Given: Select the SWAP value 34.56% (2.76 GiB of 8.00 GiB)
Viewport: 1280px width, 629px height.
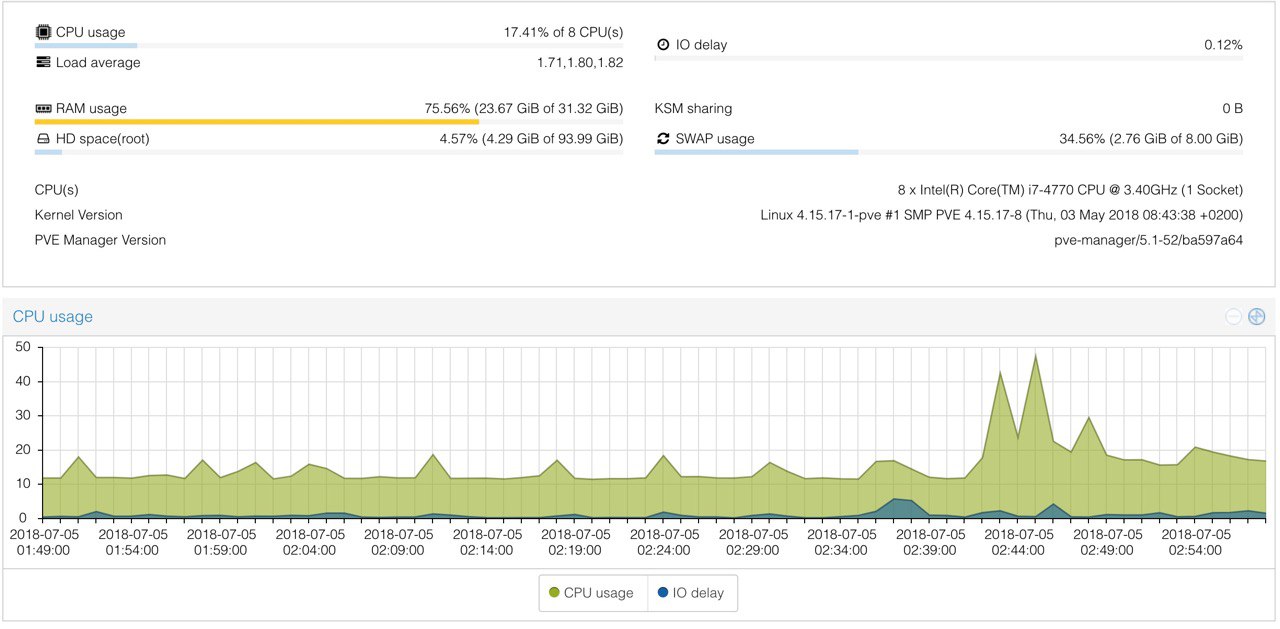Looking at the screenshot, I should click(1151, 138).
